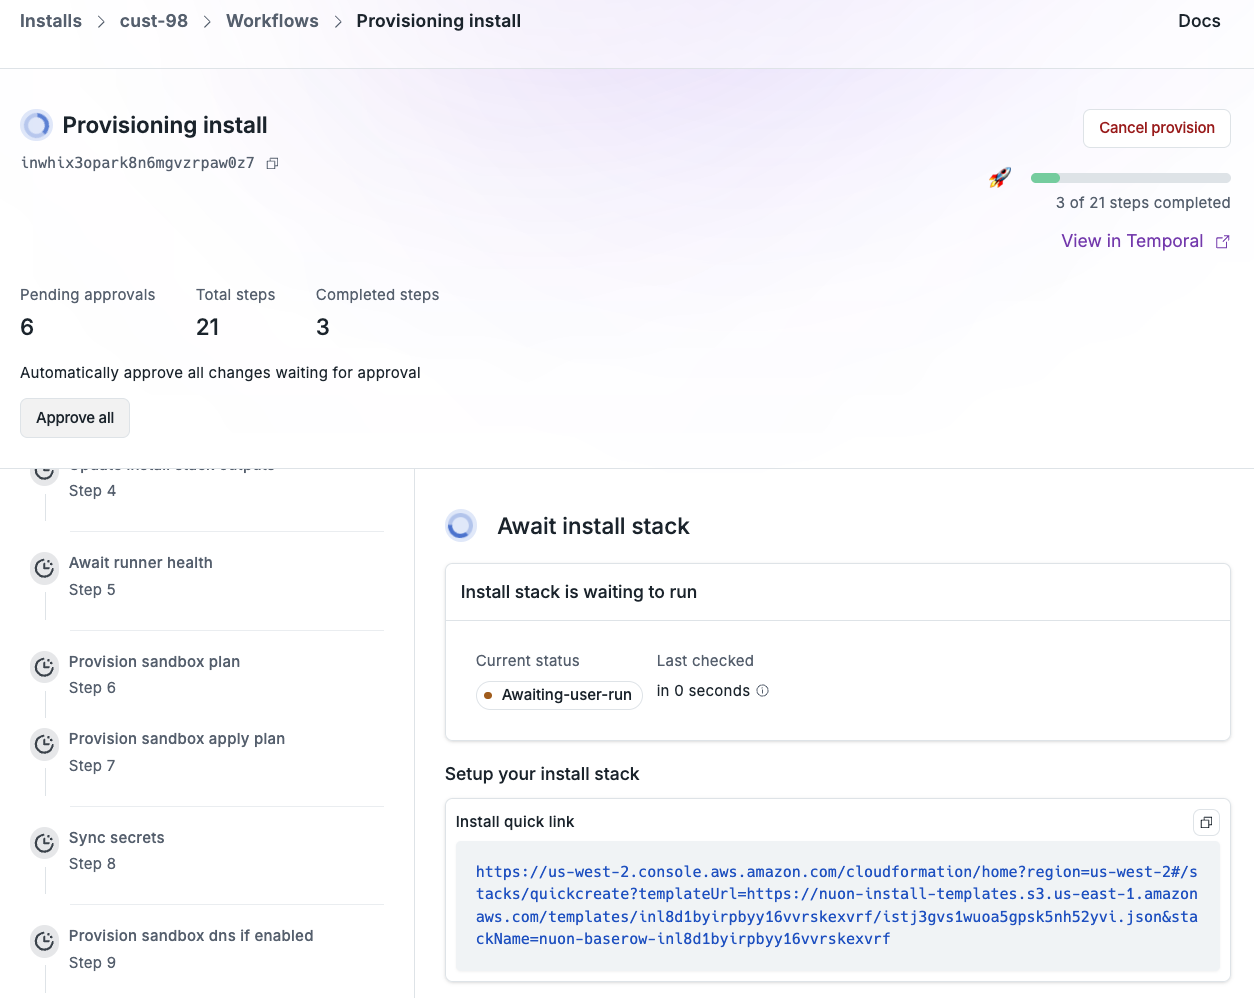The width and height of the screenshot is (1254, 998).
Task: Click the clock icon for Await runner health step
Action: [x=44, y=568]
